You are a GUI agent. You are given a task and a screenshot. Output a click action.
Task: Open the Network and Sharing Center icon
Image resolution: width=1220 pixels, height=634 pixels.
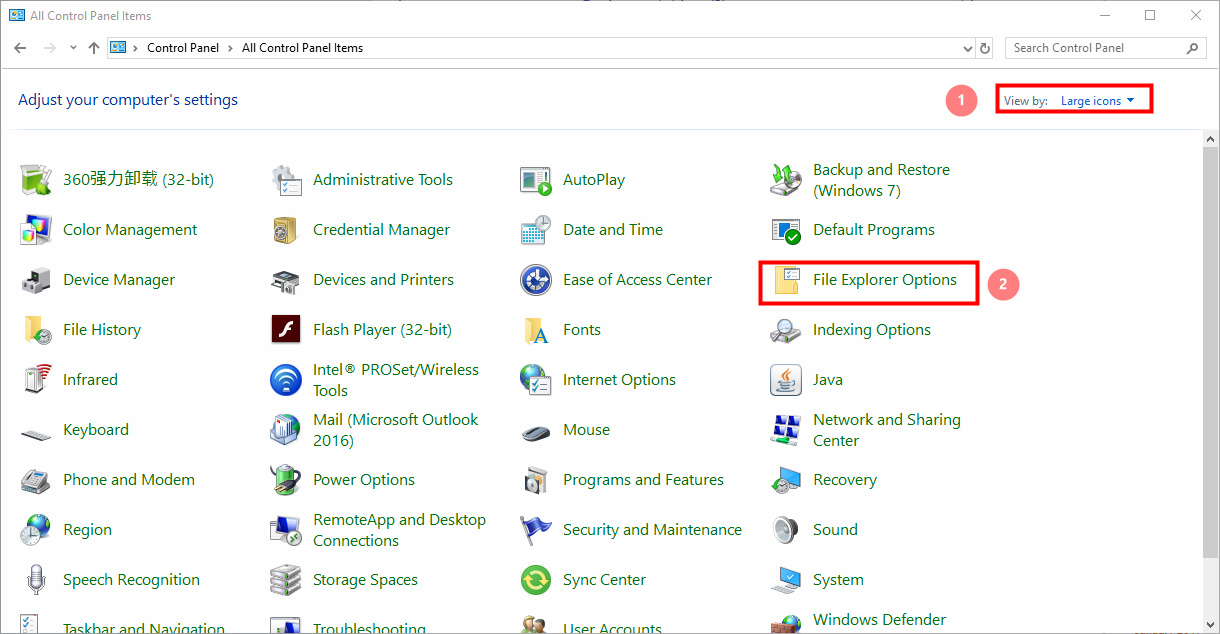[x=786, y=430]
